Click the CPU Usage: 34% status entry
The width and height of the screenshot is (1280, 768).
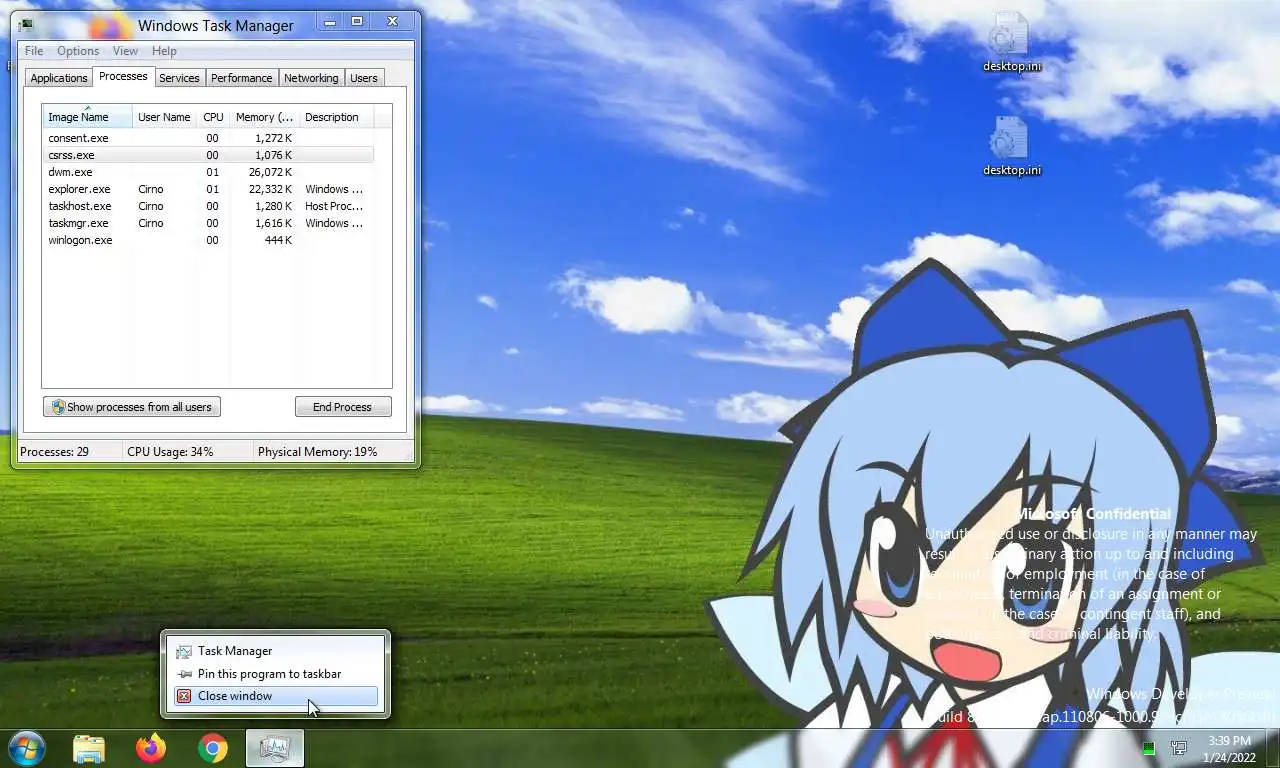[x=170, y=452]
